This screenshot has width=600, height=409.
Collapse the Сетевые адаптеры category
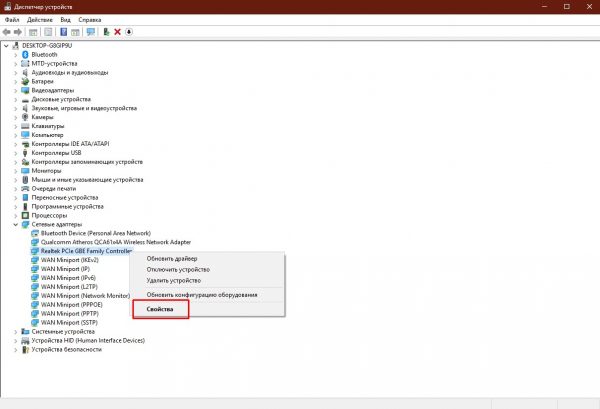16,224
